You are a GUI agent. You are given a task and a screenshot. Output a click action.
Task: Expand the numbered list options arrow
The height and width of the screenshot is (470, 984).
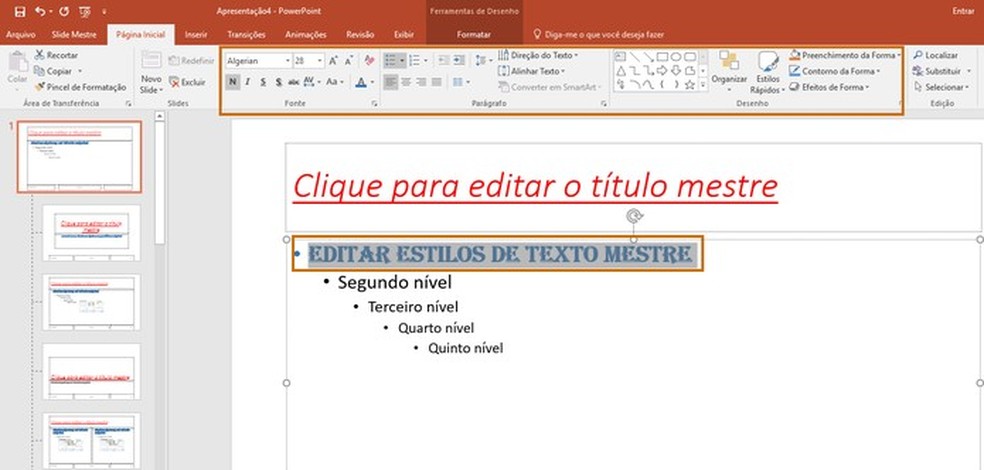425,61
